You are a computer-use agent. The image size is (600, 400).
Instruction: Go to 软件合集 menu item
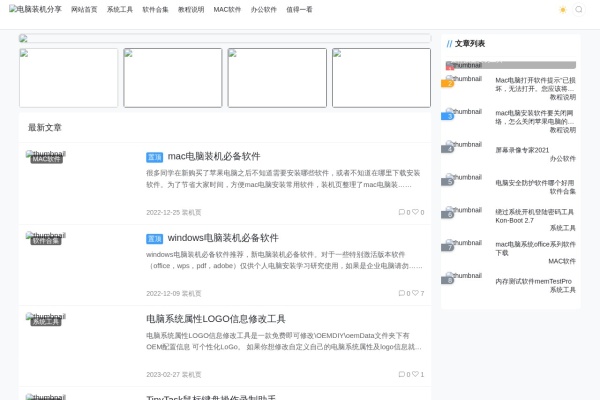click(155, 10)
